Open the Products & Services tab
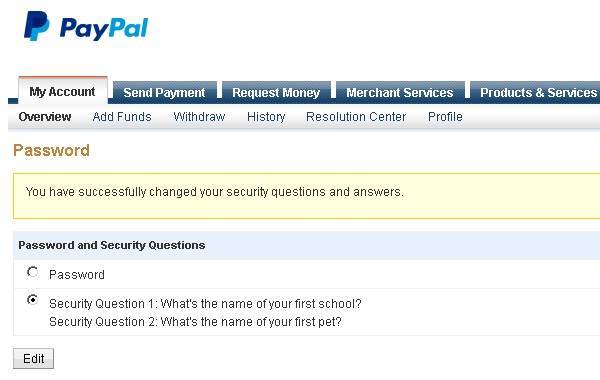Viewport: 600px width, 380px height. pyautogui.click(x=535, y=93)
